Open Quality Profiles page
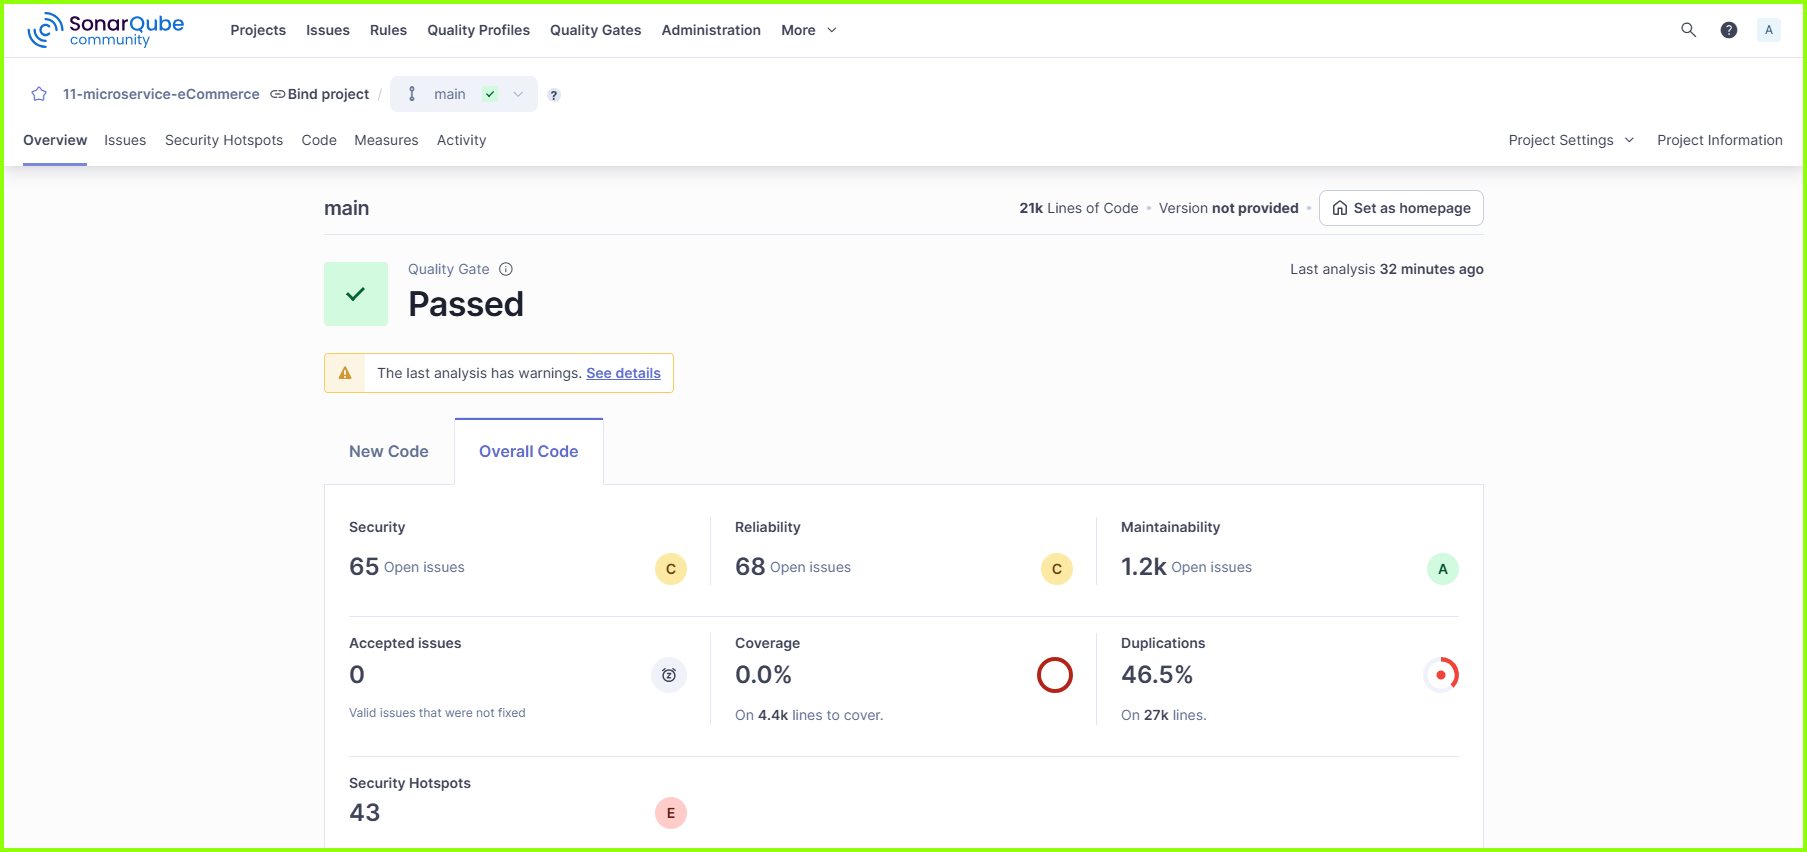This screenshot has width=1807, height=852. pyautogui.click(x=479, y=30)
